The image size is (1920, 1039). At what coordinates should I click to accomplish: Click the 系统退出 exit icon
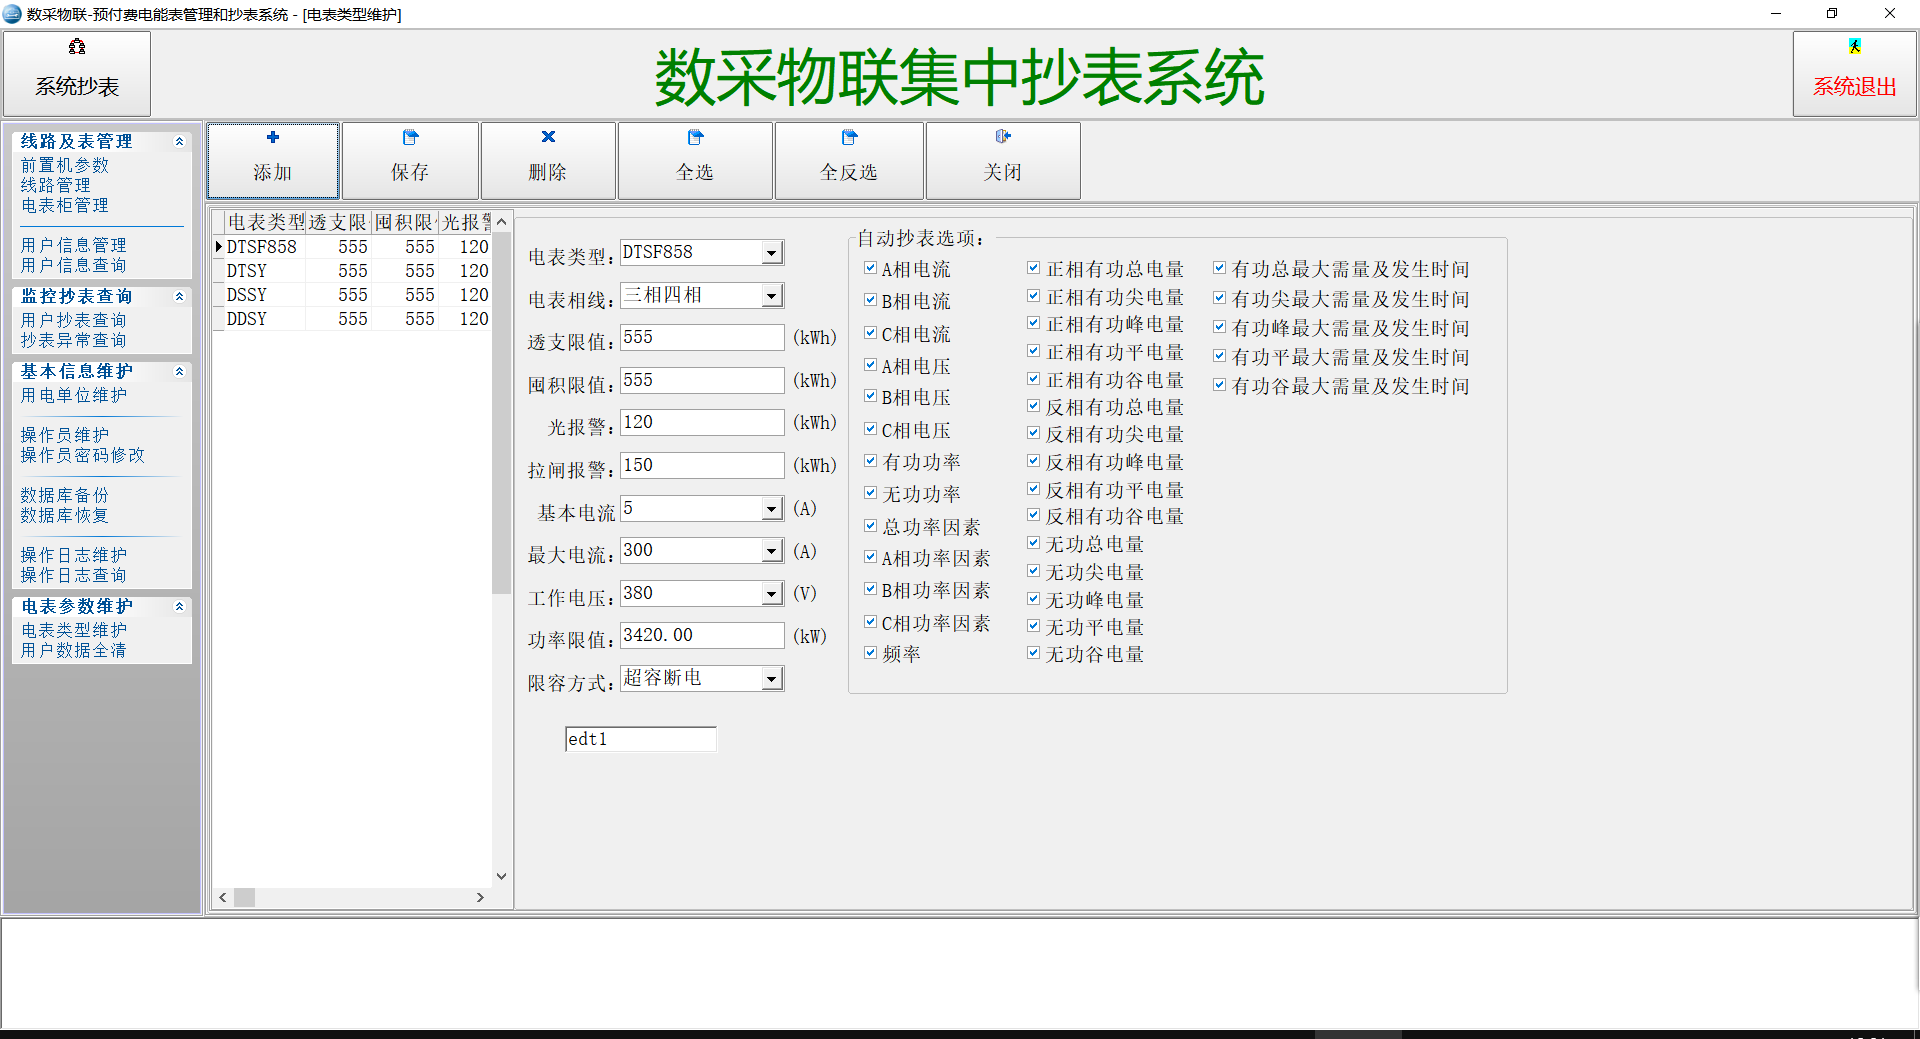pos(1855,46)
